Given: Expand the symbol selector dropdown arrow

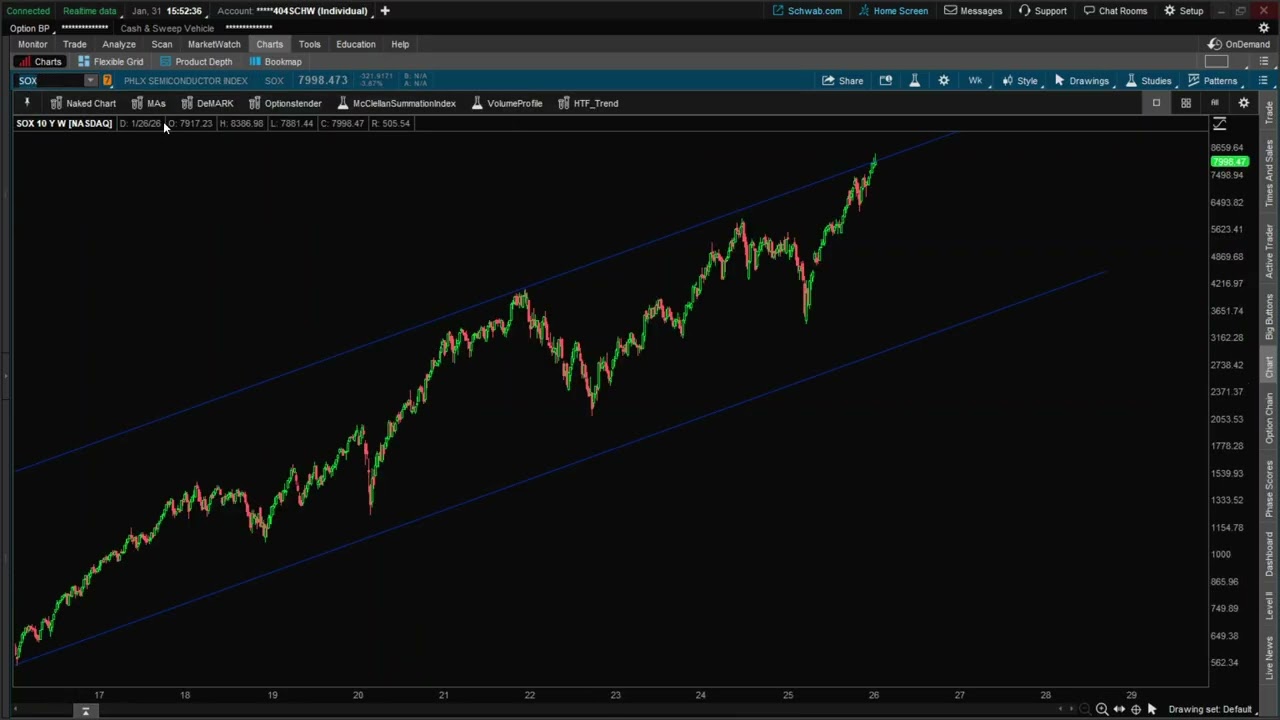Looking at the screenshot, I should coord(91,81).
